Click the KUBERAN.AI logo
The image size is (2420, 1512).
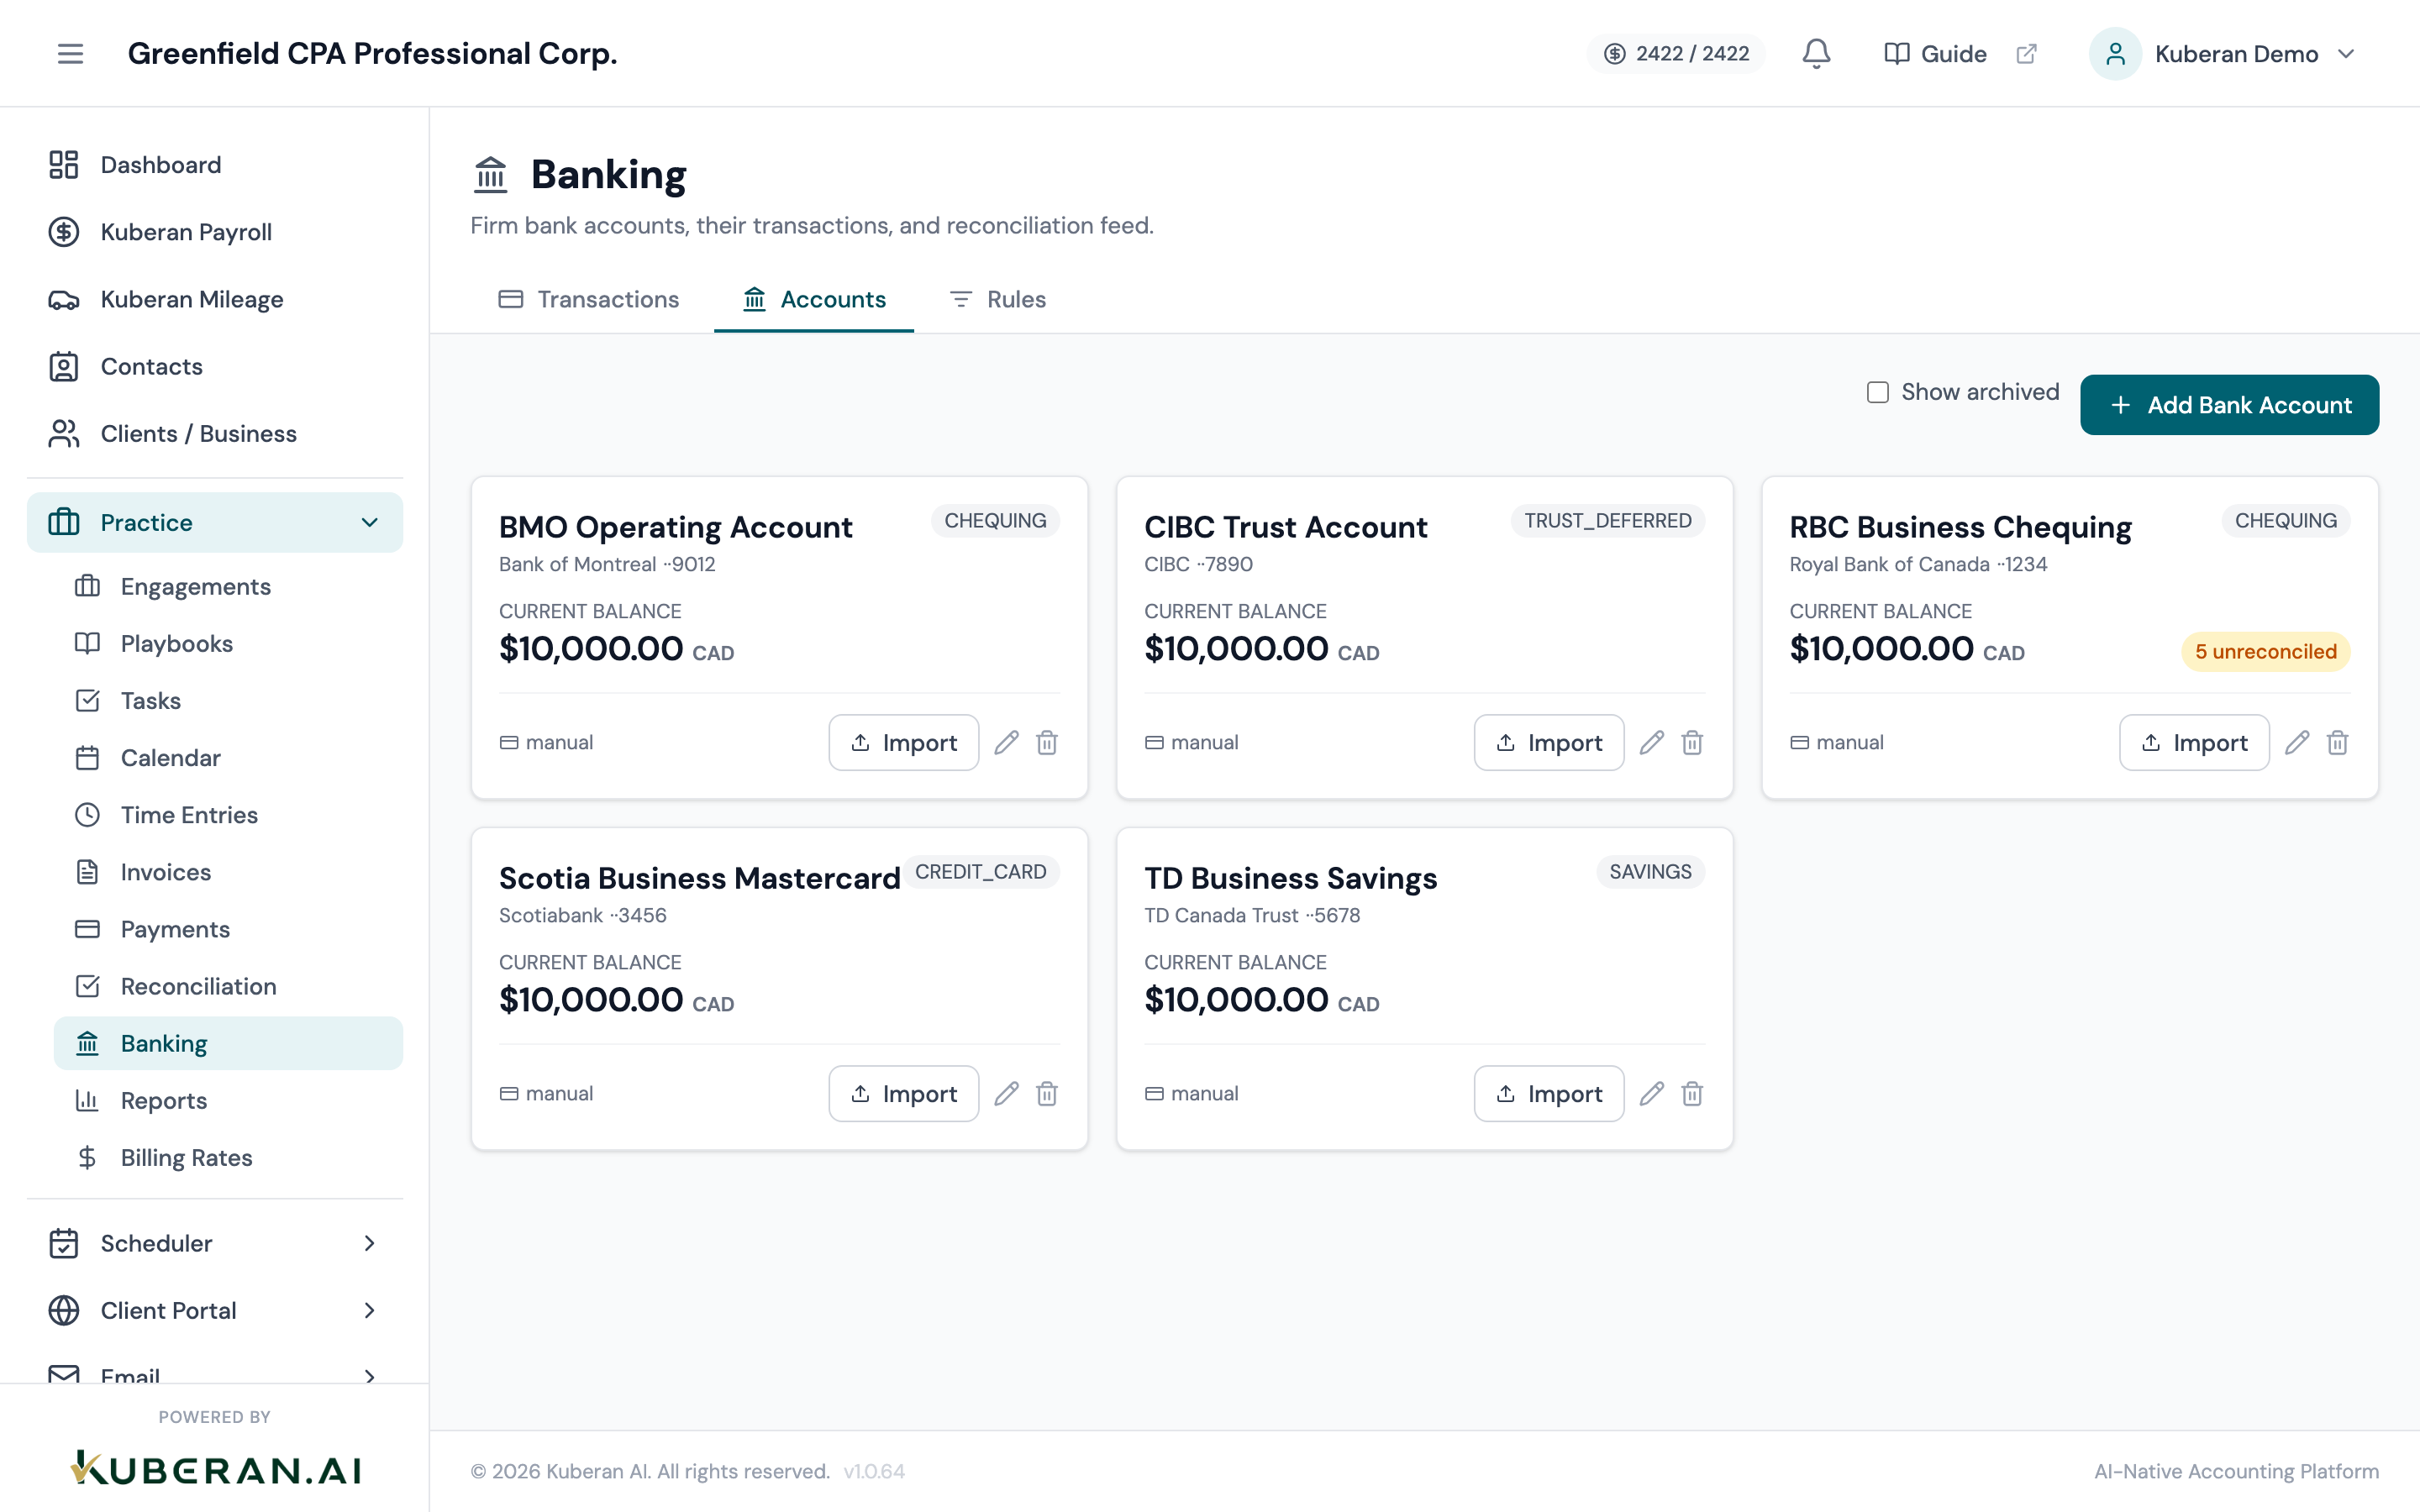click(x=215, y=1468)
